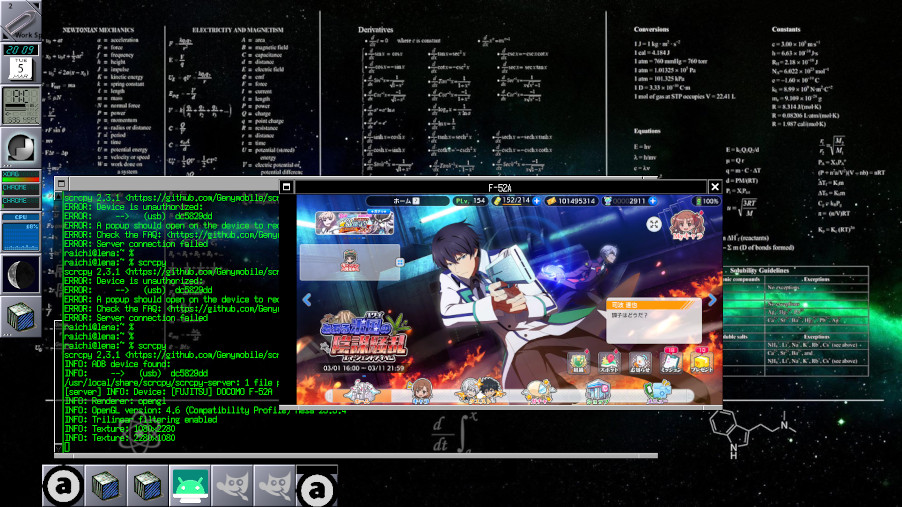Click the F-52A window title bar

[499, 187]
